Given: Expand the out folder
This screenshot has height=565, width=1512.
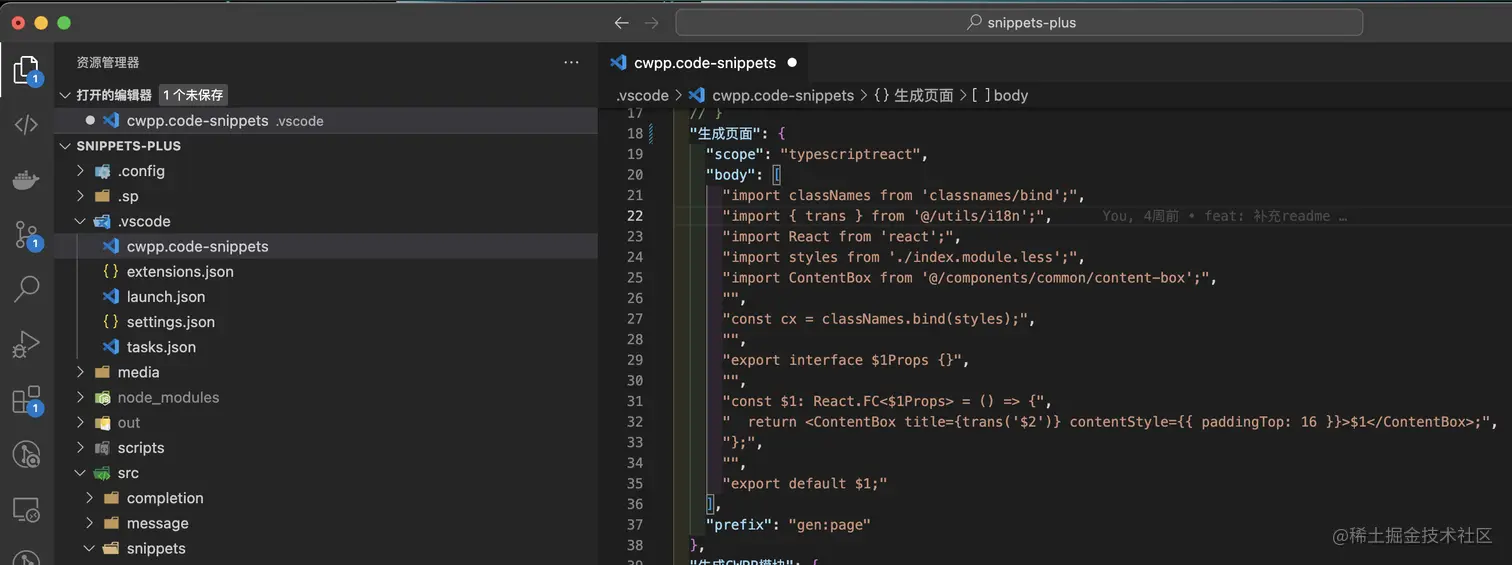Looking at the screenshot, I should click(x=81, y=423).
